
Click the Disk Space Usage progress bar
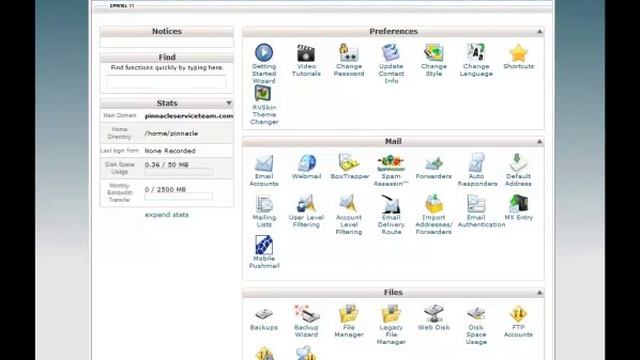[178, 172]
